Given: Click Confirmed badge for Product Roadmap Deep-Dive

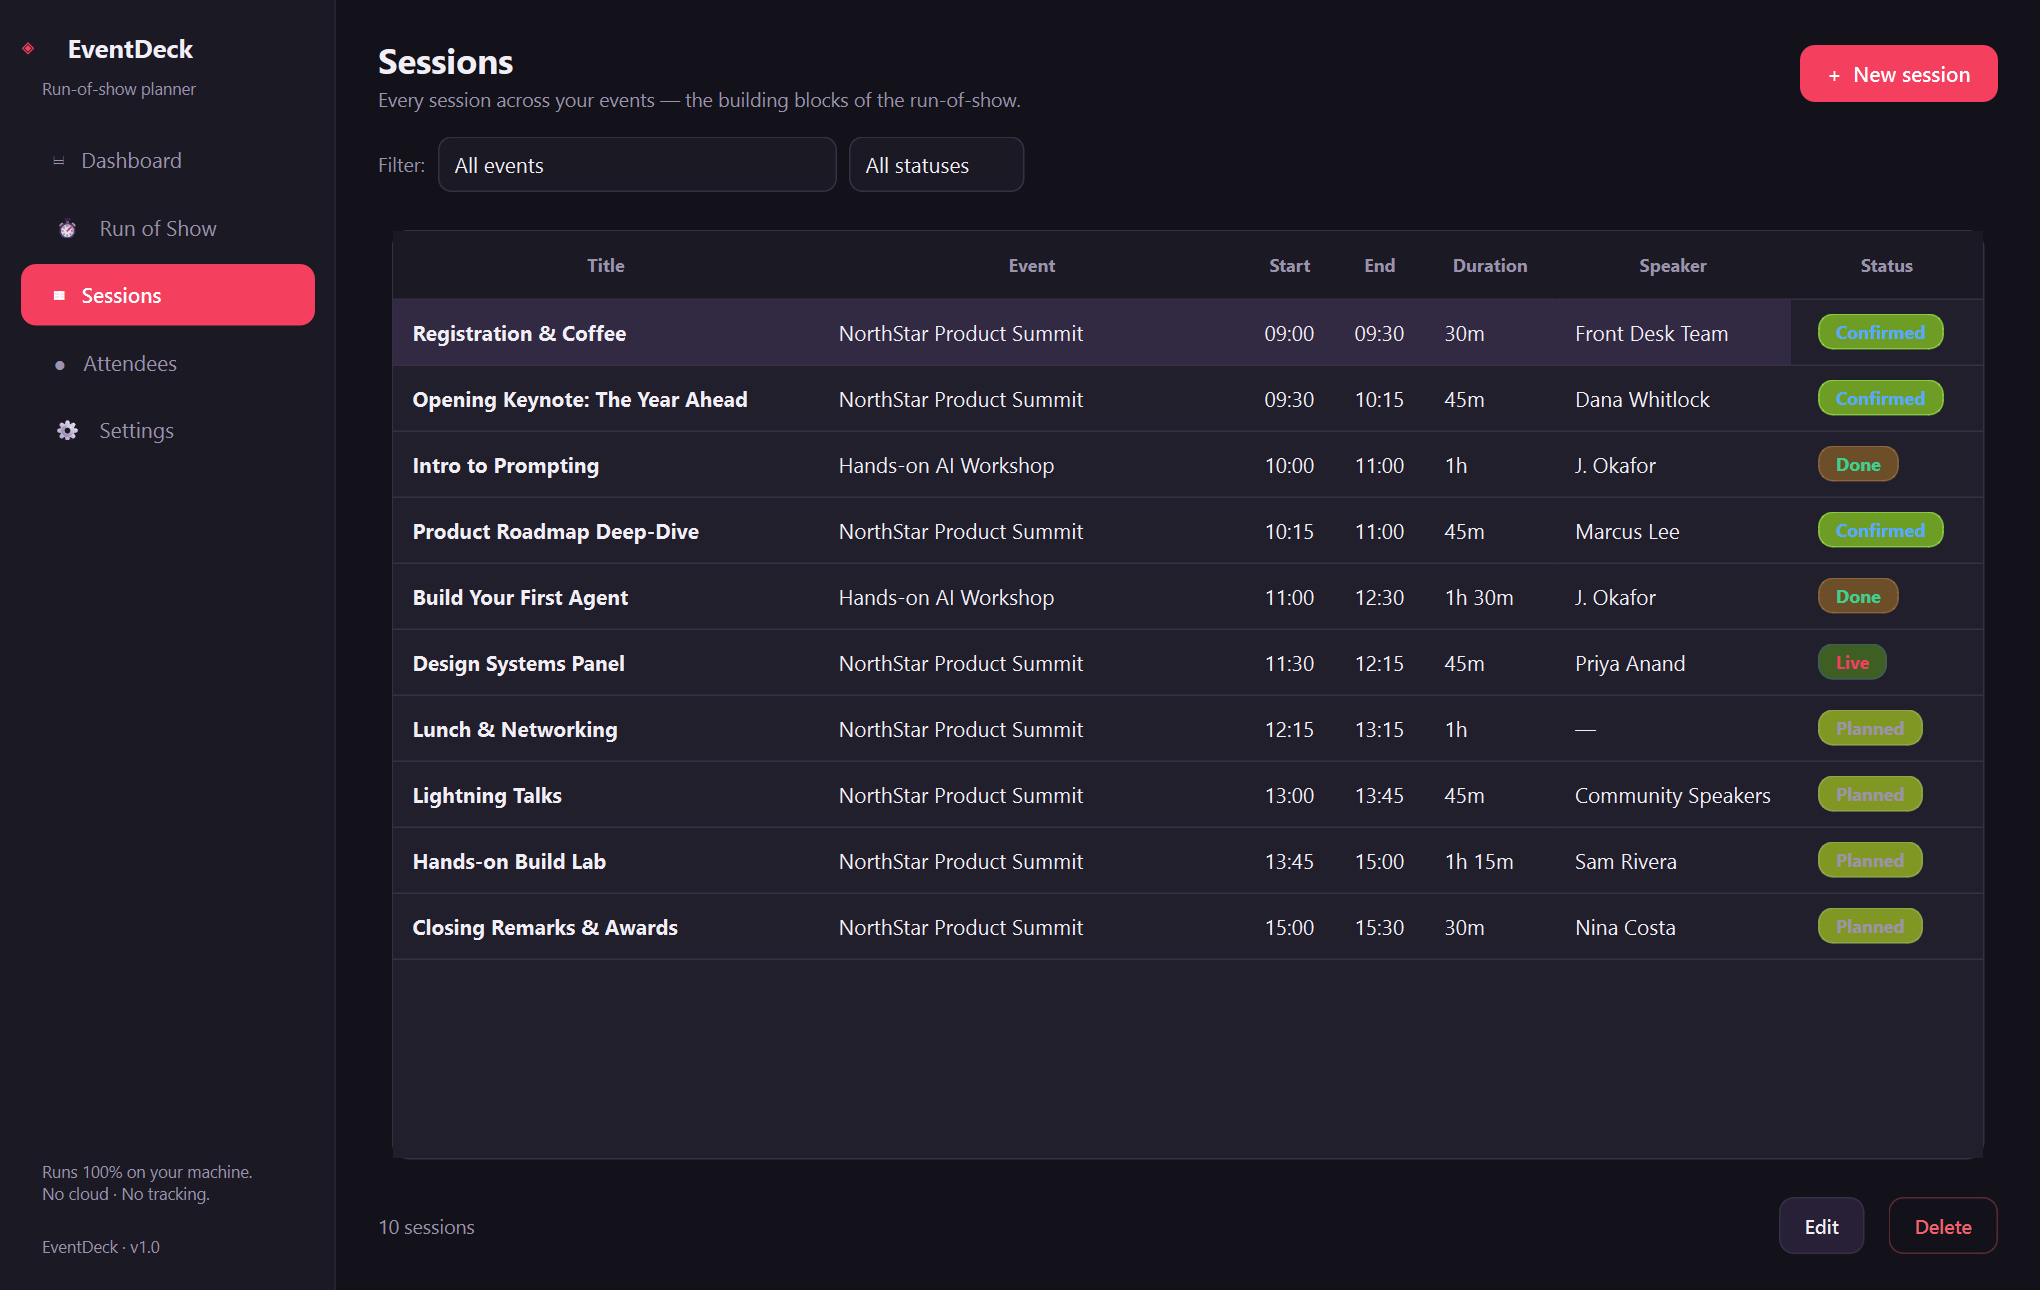Looking at the screenshot, I should 1880,530.
